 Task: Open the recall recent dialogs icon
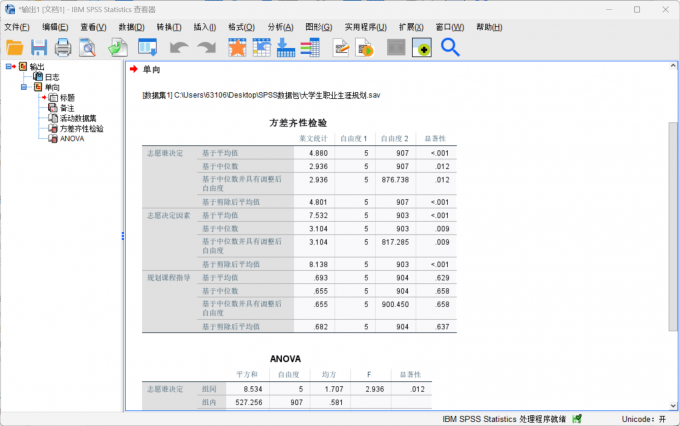click(147, 47)
